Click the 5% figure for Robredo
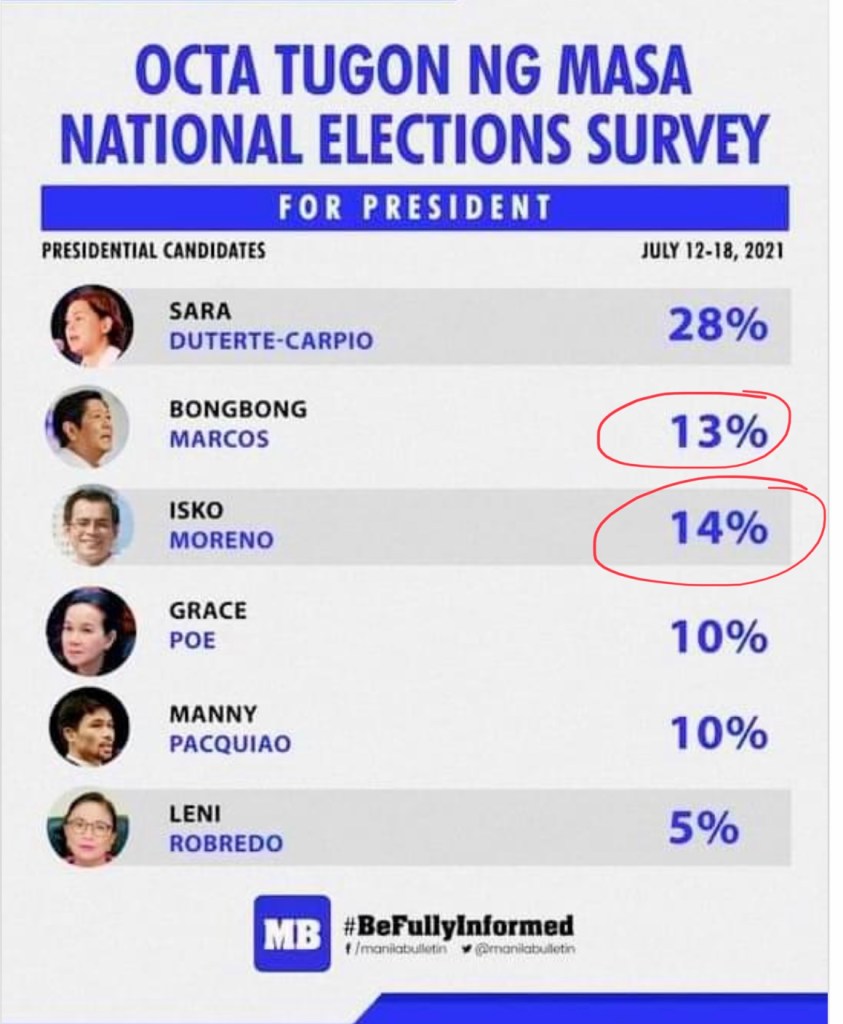Viewport: 843px width, 1024px height. pos(703,829)
